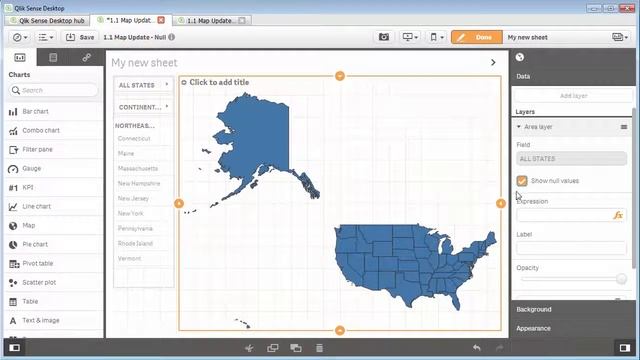
Task: Switch to Custom objects tab icon
Action: coord(53,58)
